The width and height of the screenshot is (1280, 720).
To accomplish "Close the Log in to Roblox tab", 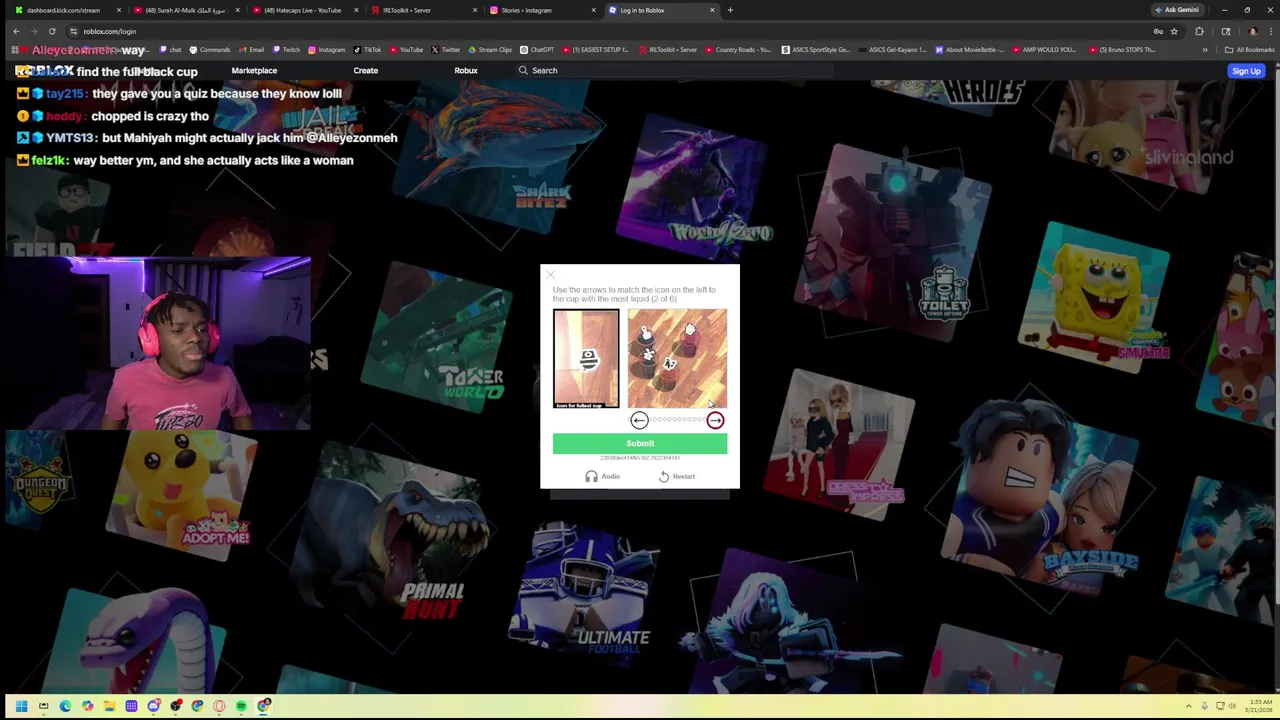I will pyautogui.click(x=712, y=10).
